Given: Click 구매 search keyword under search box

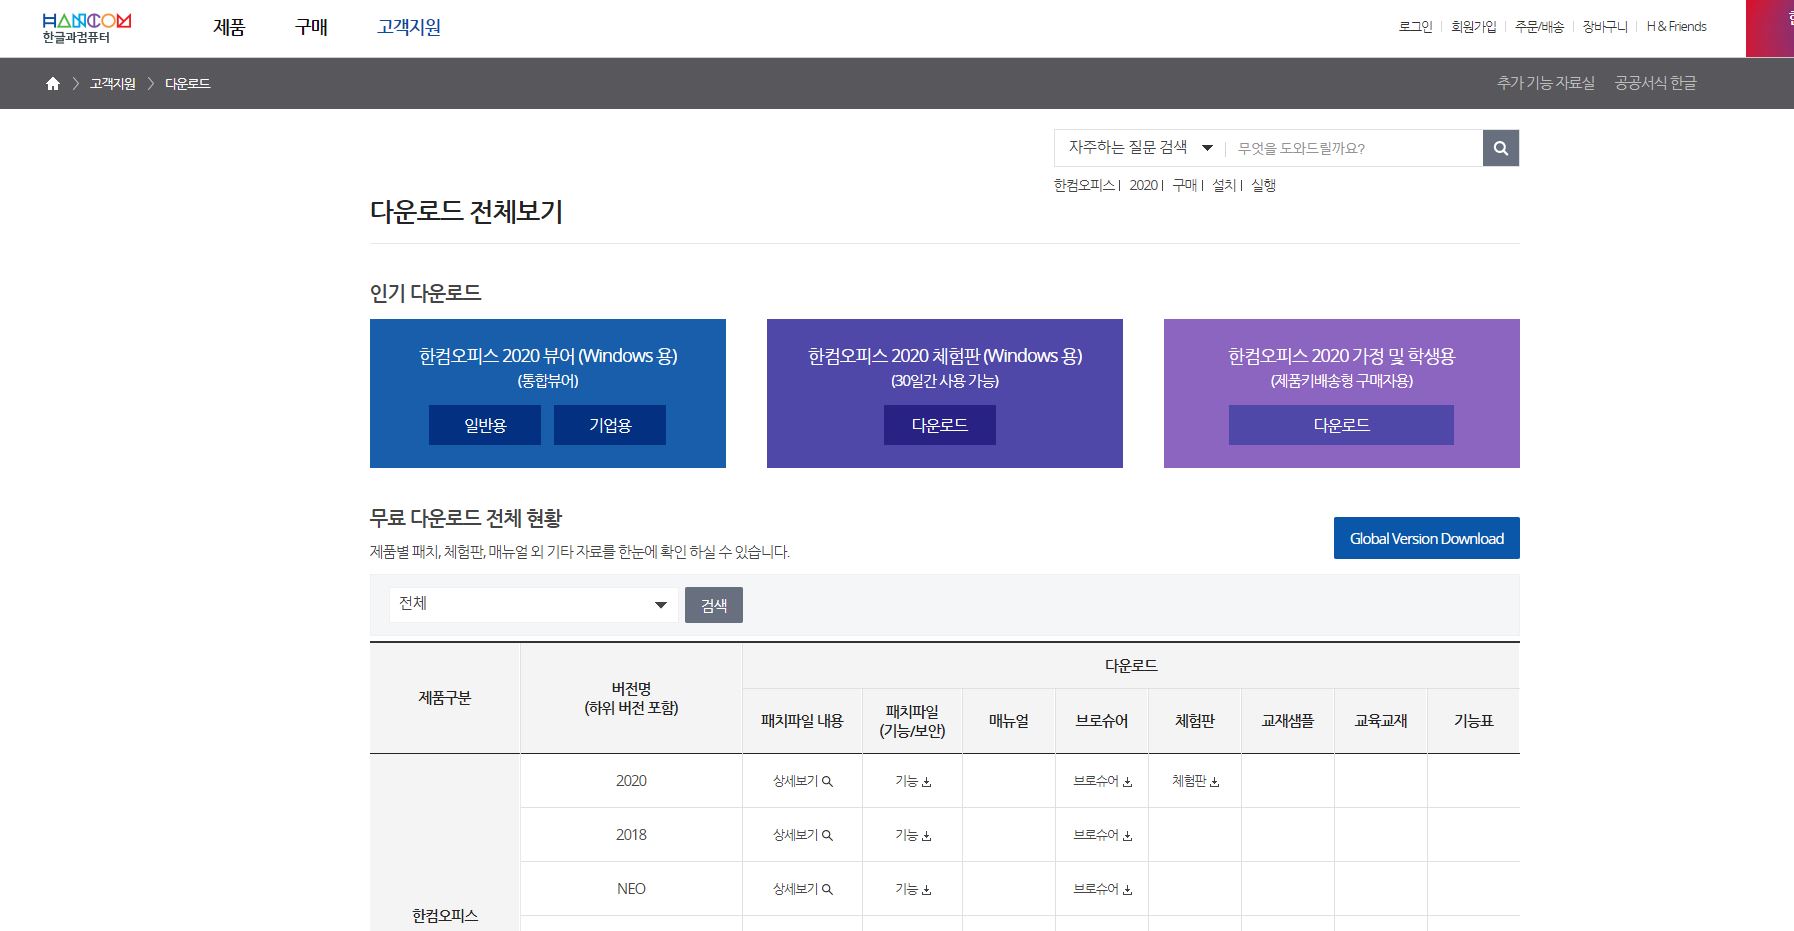Looking at the screenshot, I should click(1184, 185).
